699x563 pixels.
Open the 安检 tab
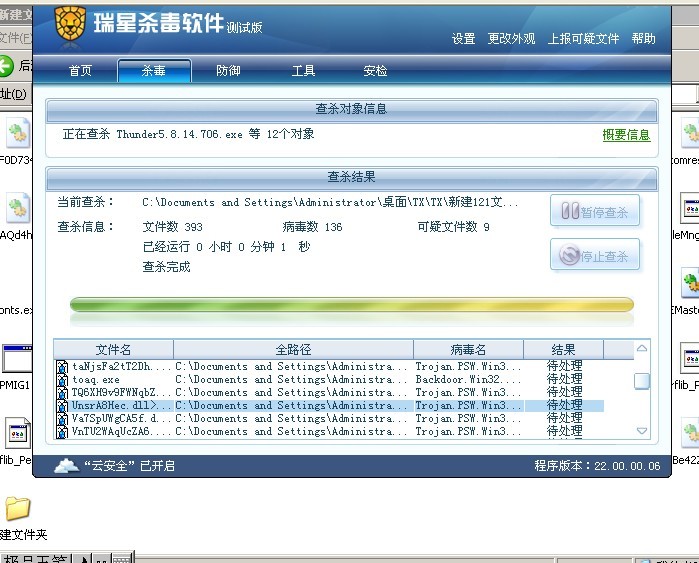(375, 70)
